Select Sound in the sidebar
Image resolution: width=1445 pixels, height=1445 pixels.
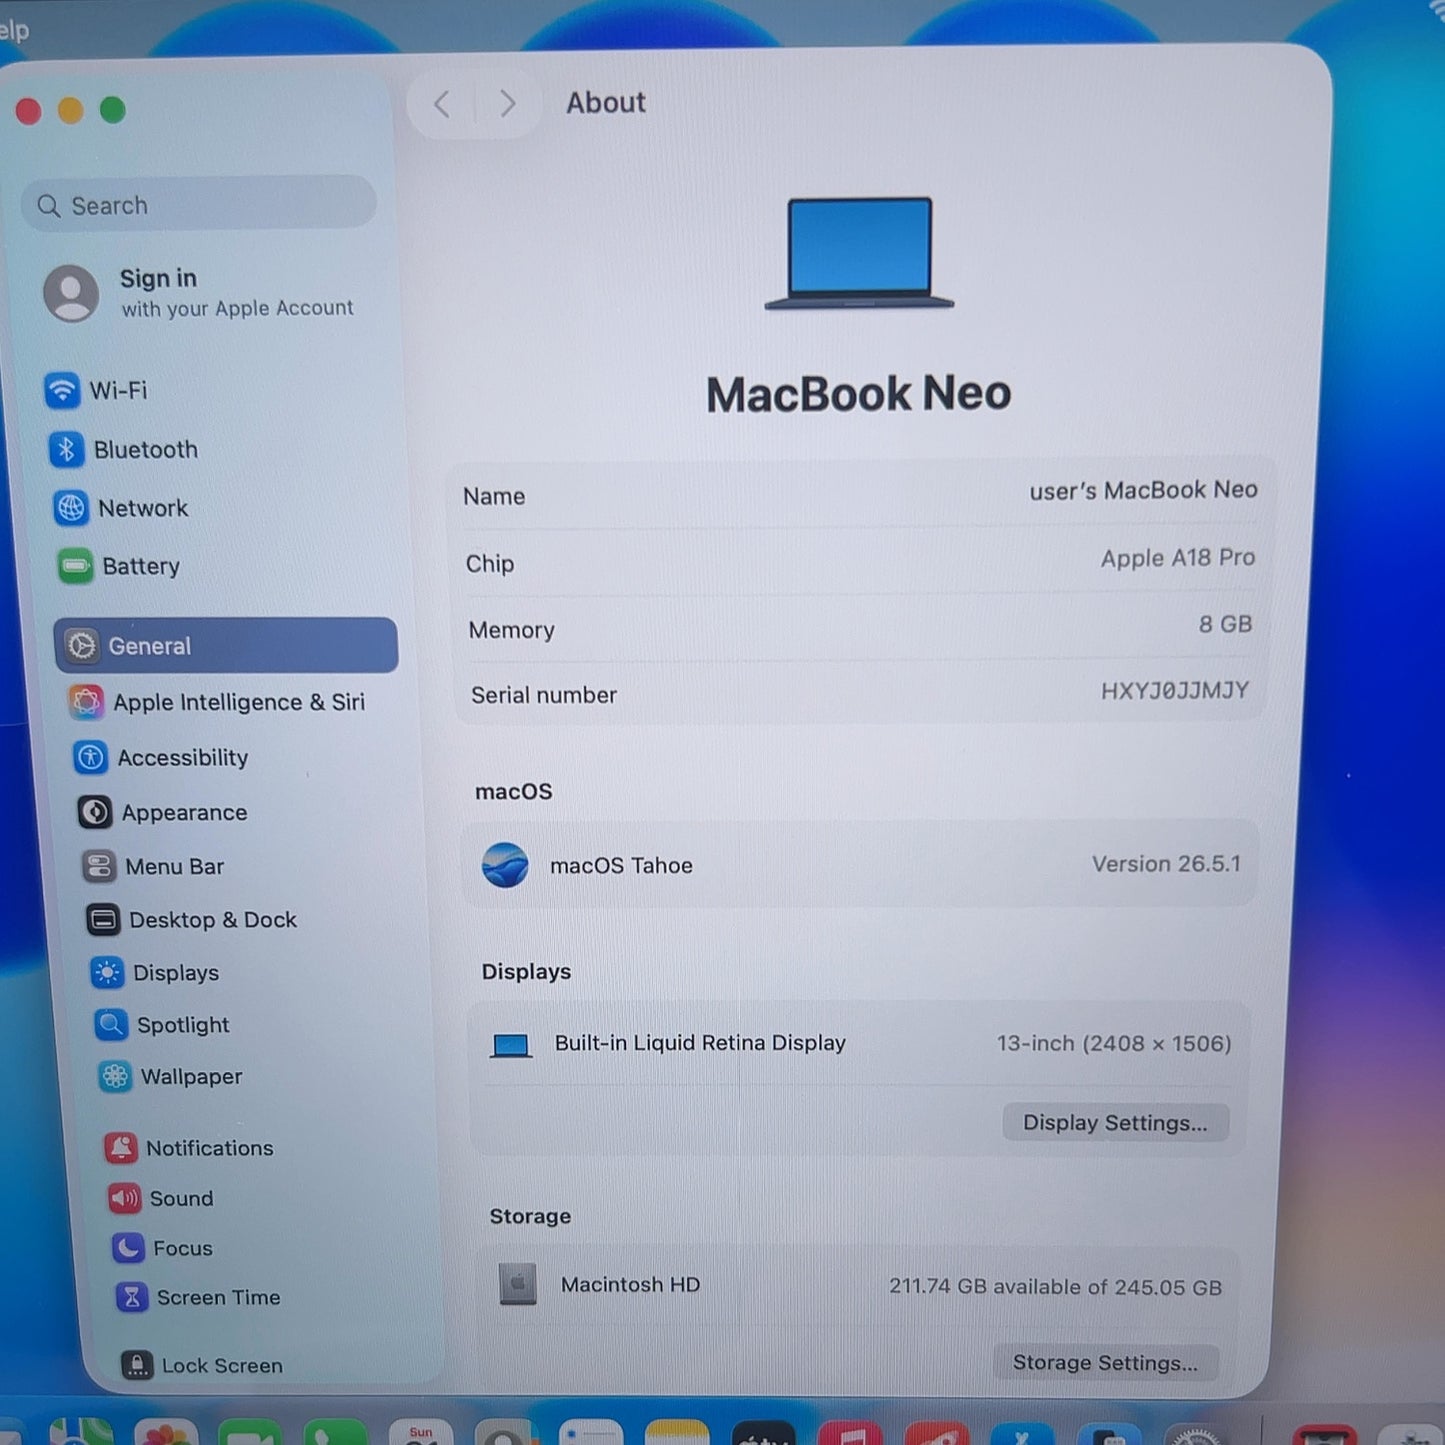coord(161,1198)
